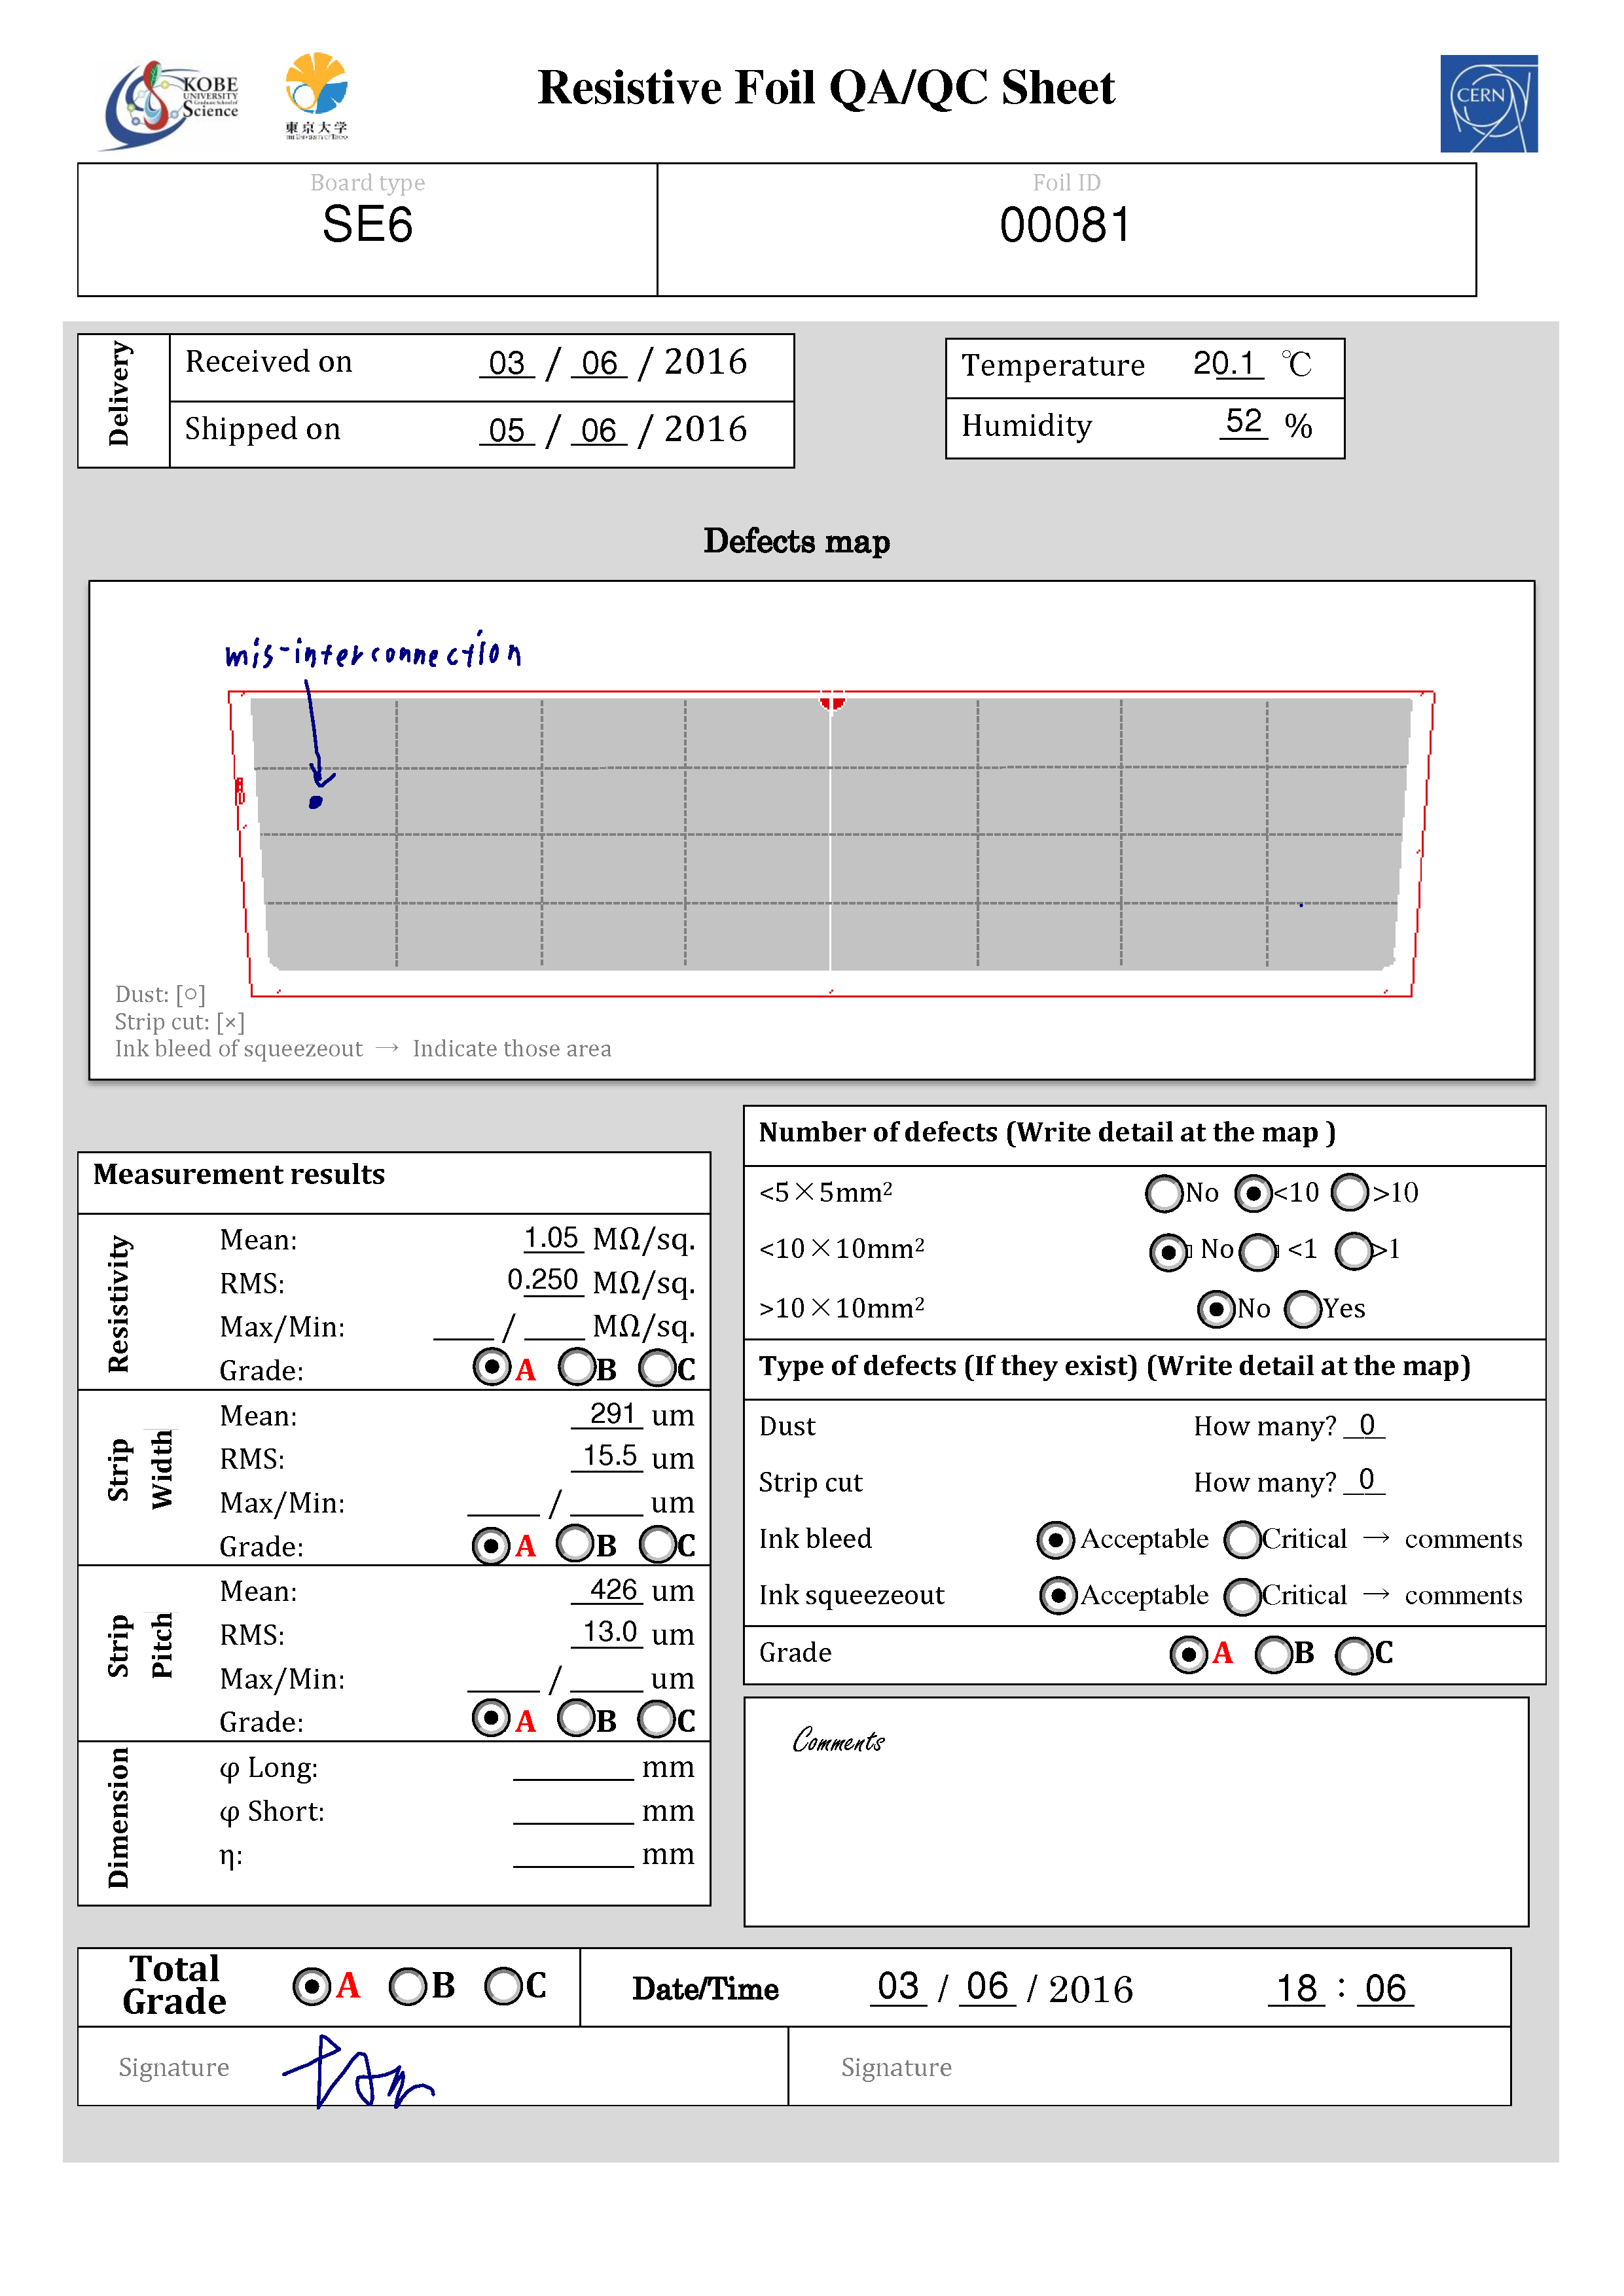Click the Board type field SE6

click(368, 229)
